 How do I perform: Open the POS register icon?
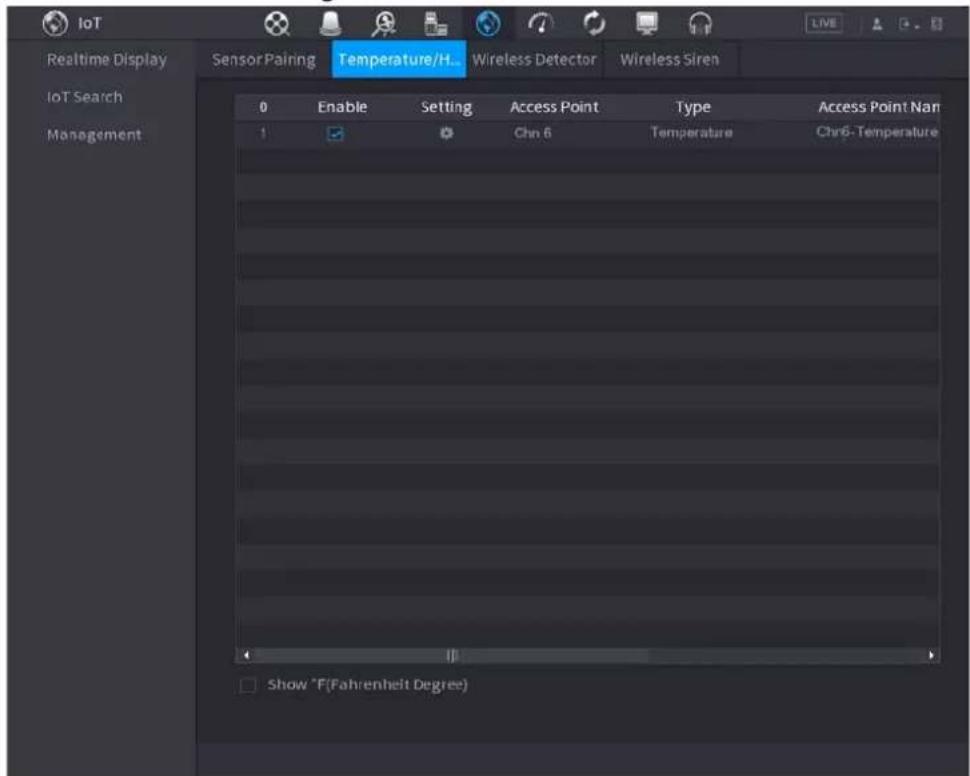coord(436,24)
